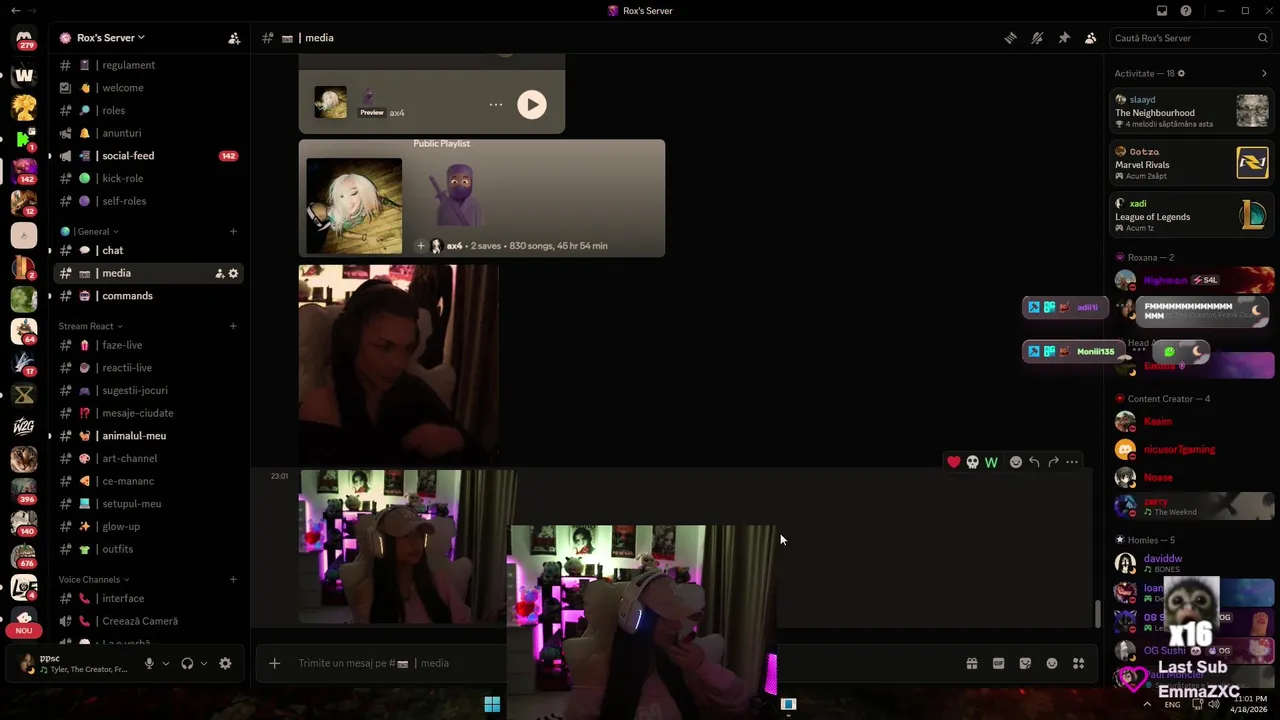Click the create invite icon on media channel
1280x720 pixels.
219,273
